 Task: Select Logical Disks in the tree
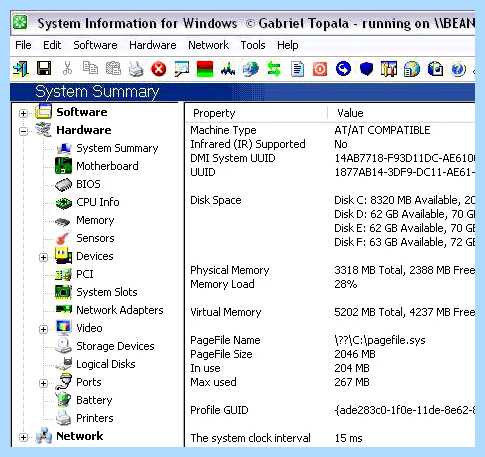pyautogui.click(x=106, y=364)
